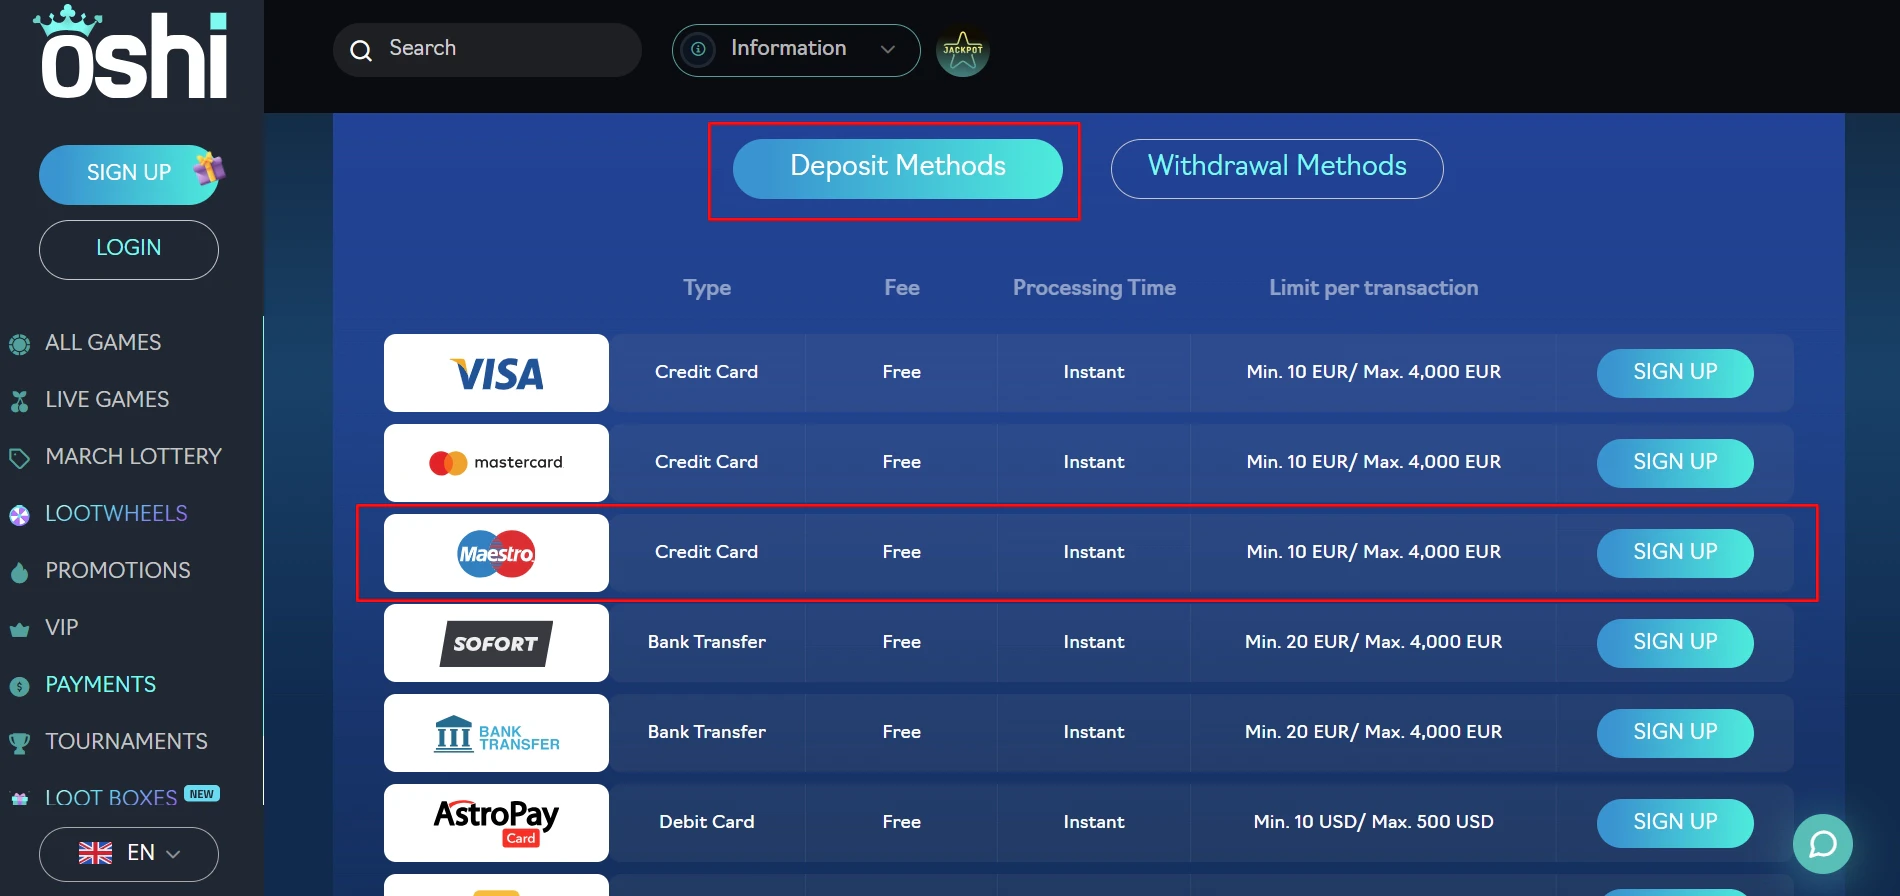1900x896 pixels.
Task: Click the Live Games sidebar icon
Action: [19, 402]
